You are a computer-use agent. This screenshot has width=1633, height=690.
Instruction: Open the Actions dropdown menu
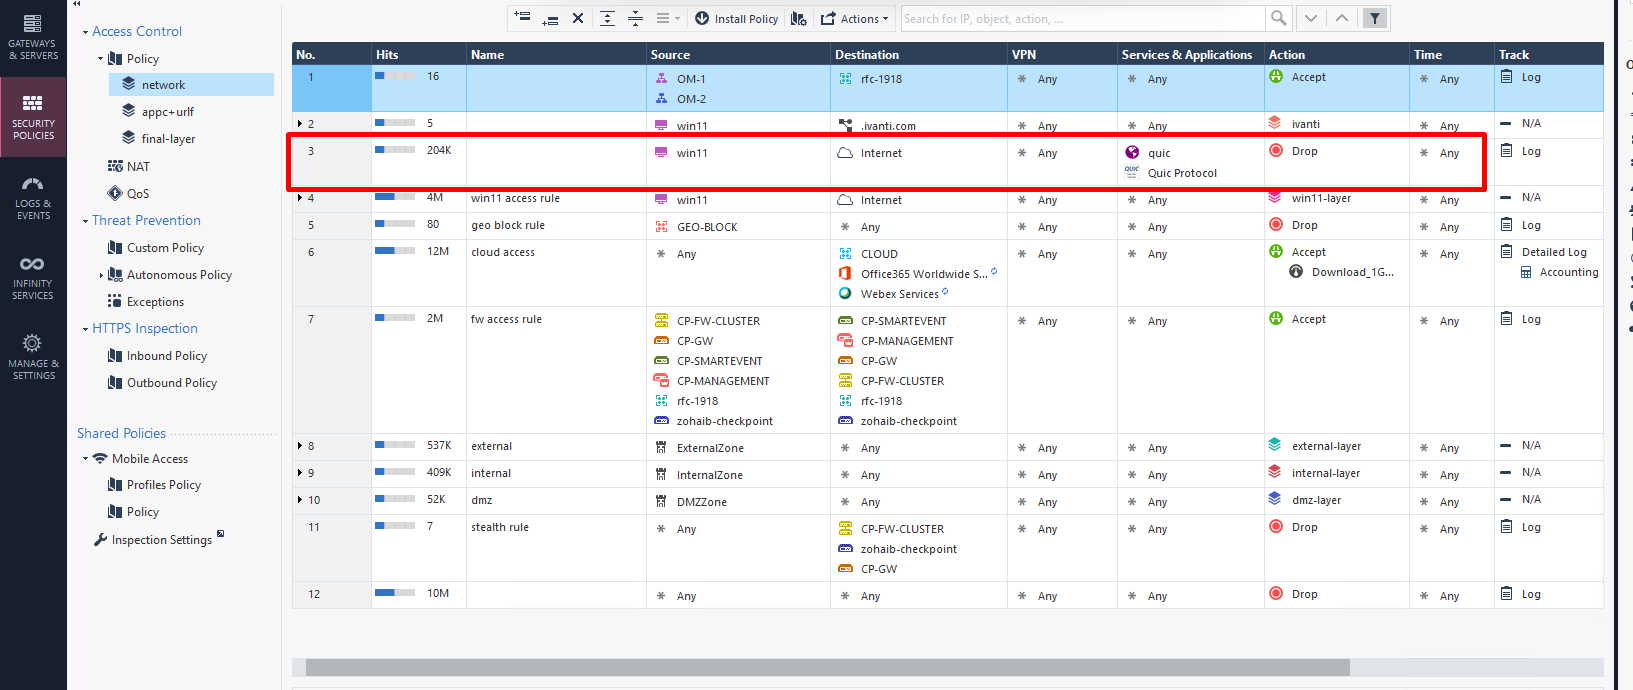click(x=854, y=18)
